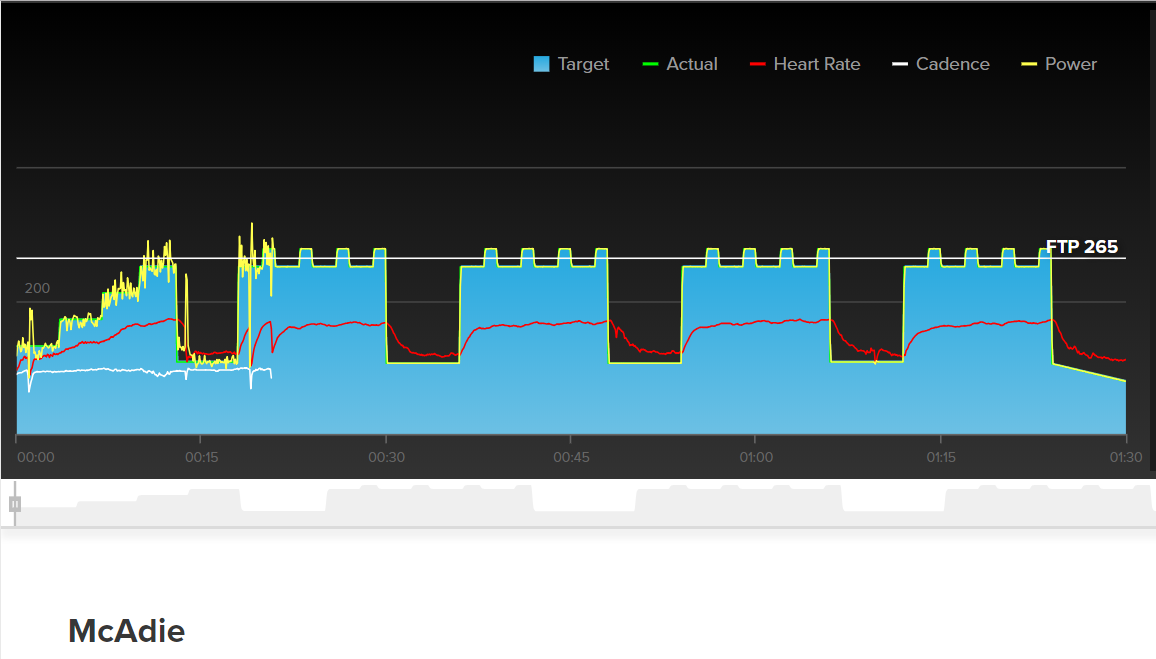Click the 00:15 time axis label

point(201,457)
